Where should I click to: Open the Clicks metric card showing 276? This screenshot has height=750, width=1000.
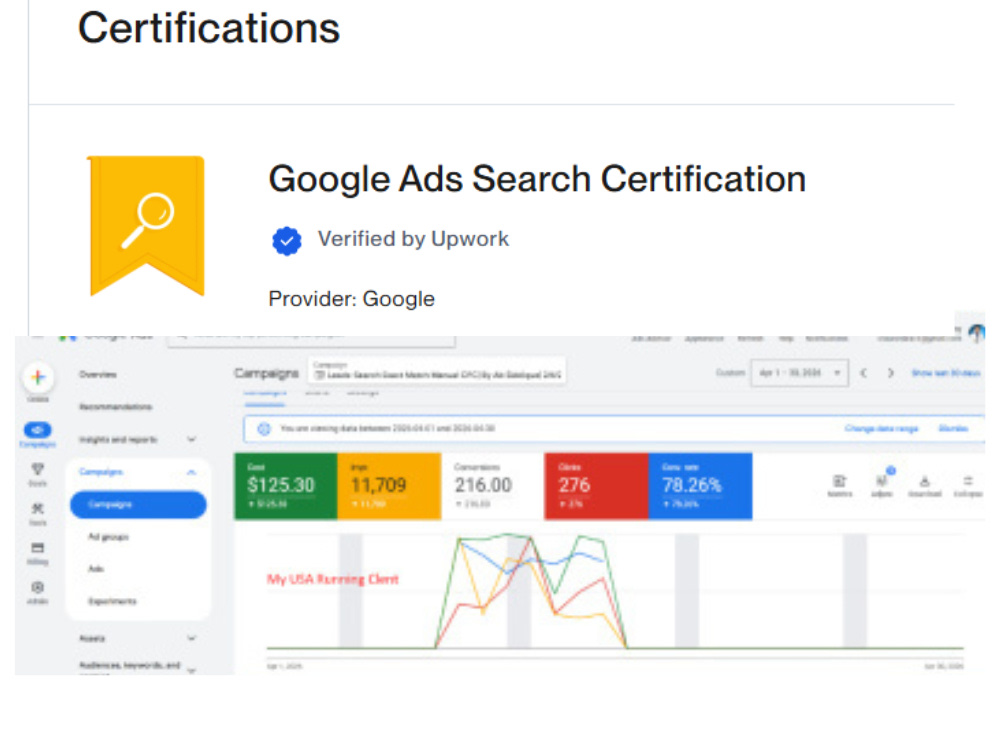point(596,486)
